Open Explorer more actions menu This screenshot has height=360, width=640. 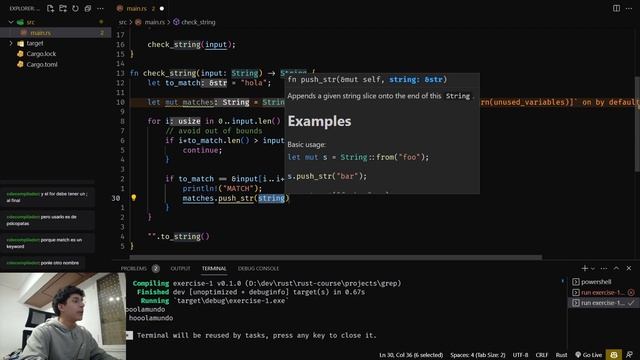pos(100,8)
